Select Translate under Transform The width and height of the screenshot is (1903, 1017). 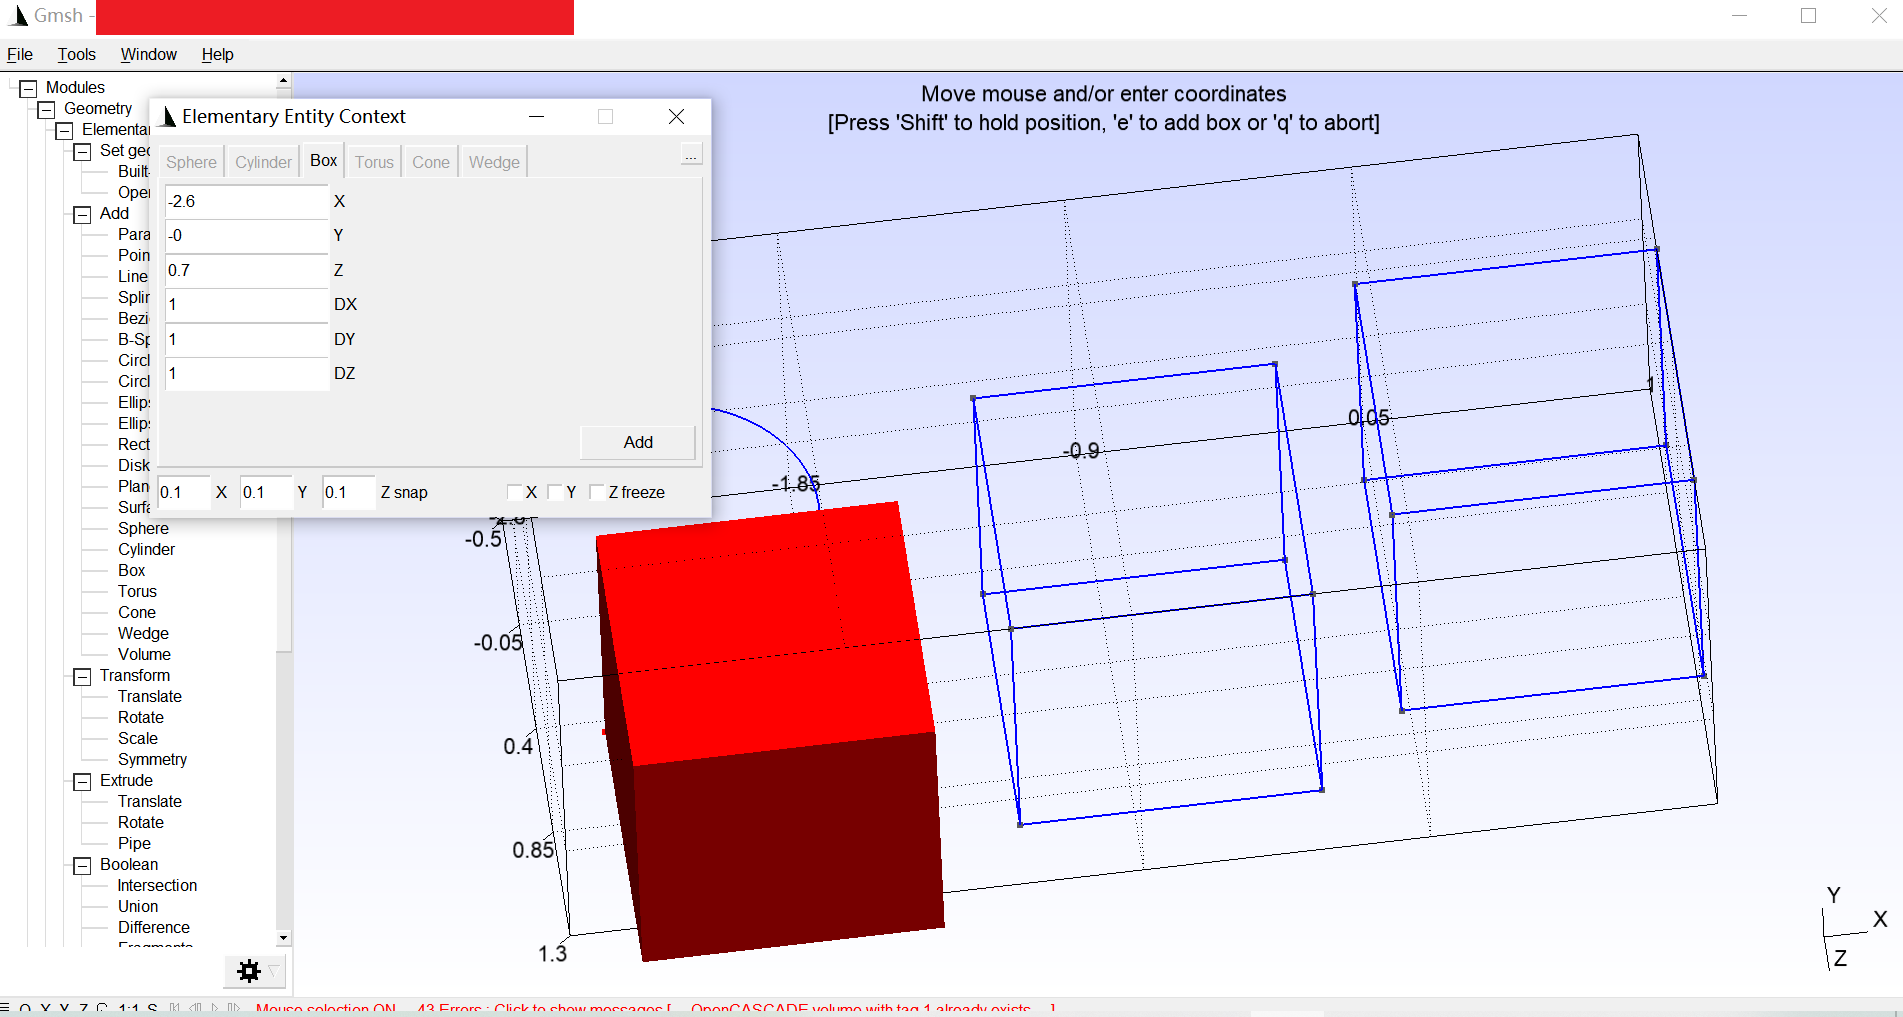pos(150,697)
